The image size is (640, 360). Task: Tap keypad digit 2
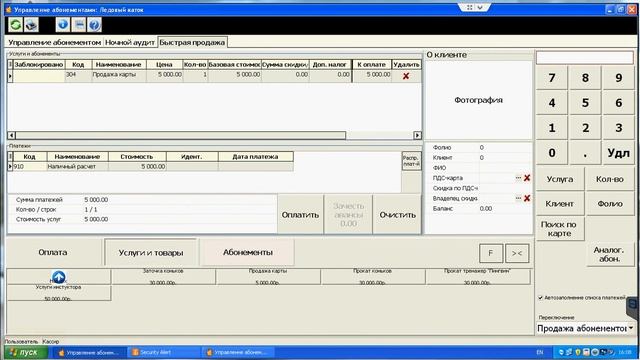(585, 128)
